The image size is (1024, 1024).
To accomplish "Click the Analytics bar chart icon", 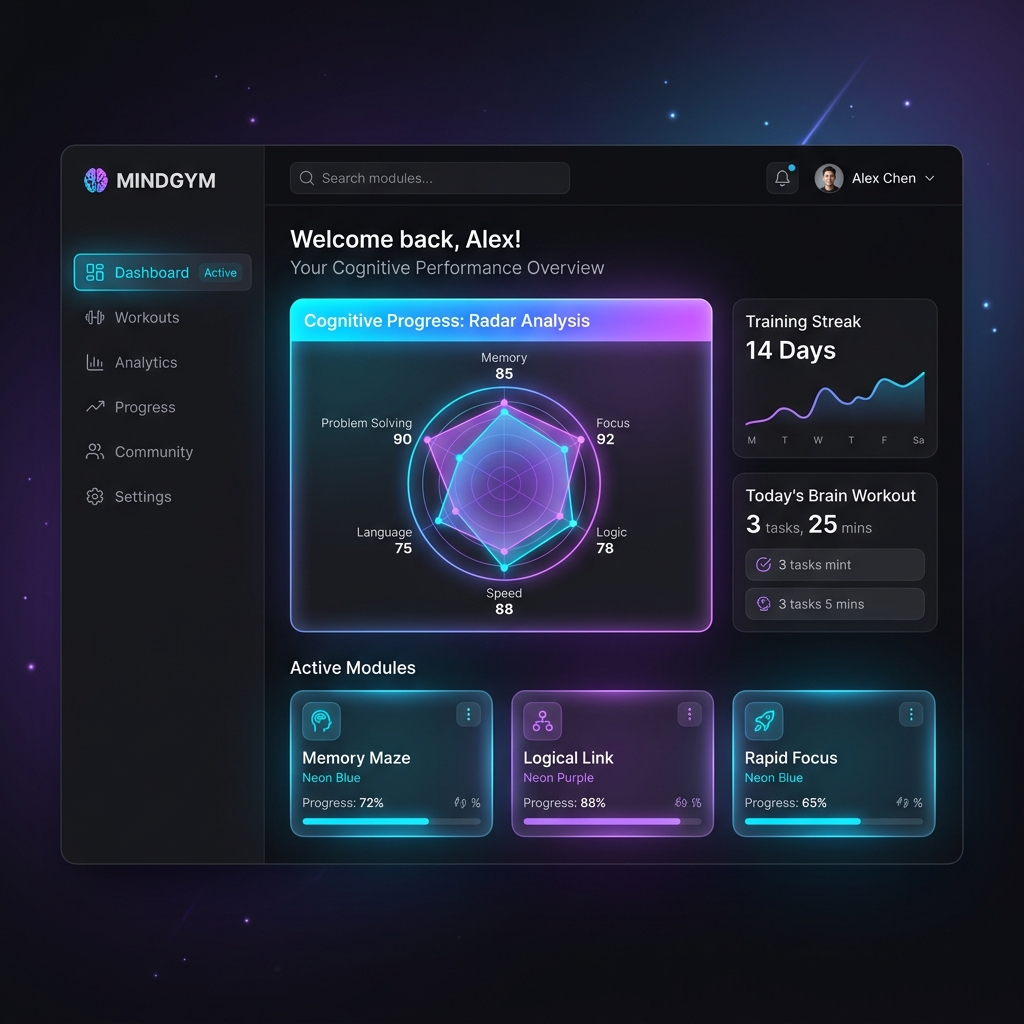I will click(x=95, y=362).
